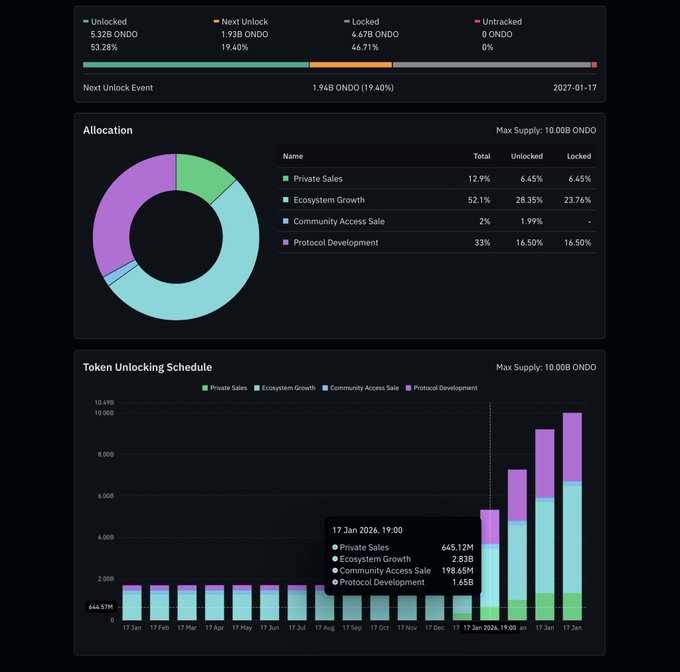Click the 12.9% total value
Screen dimensions: 680x672
479,179
